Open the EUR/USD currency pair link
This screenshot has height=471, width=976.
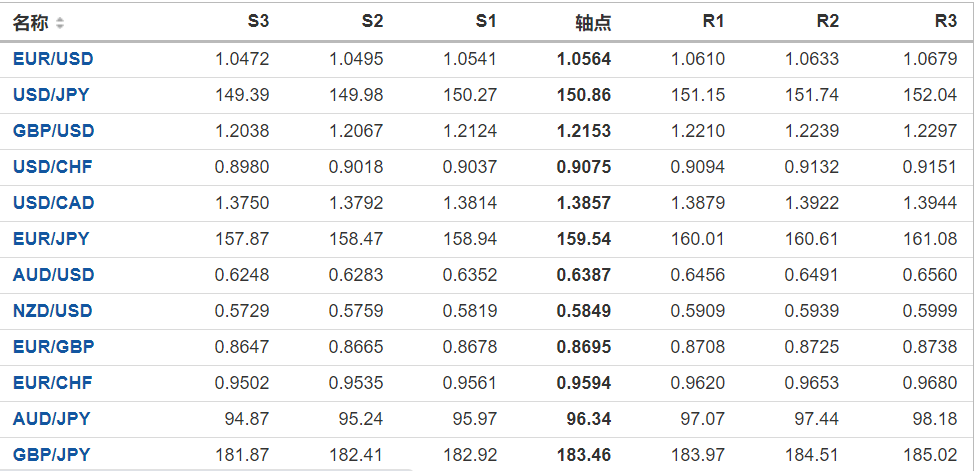click(x=53, y=59)
